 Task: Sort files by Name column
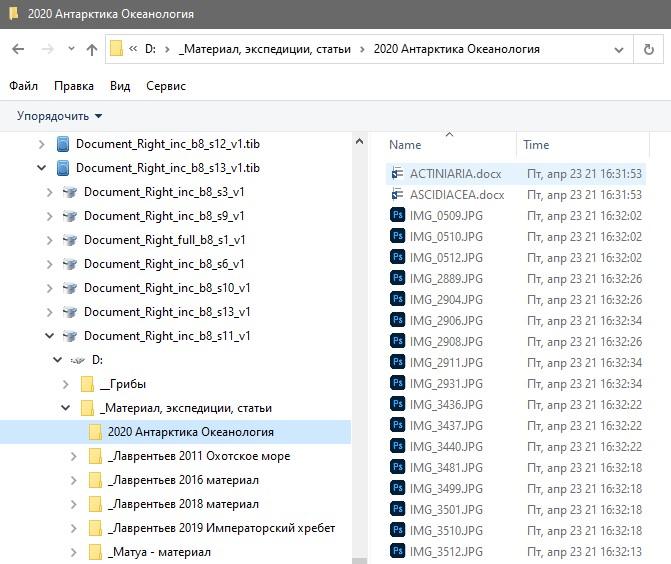[x=405, y=145]
